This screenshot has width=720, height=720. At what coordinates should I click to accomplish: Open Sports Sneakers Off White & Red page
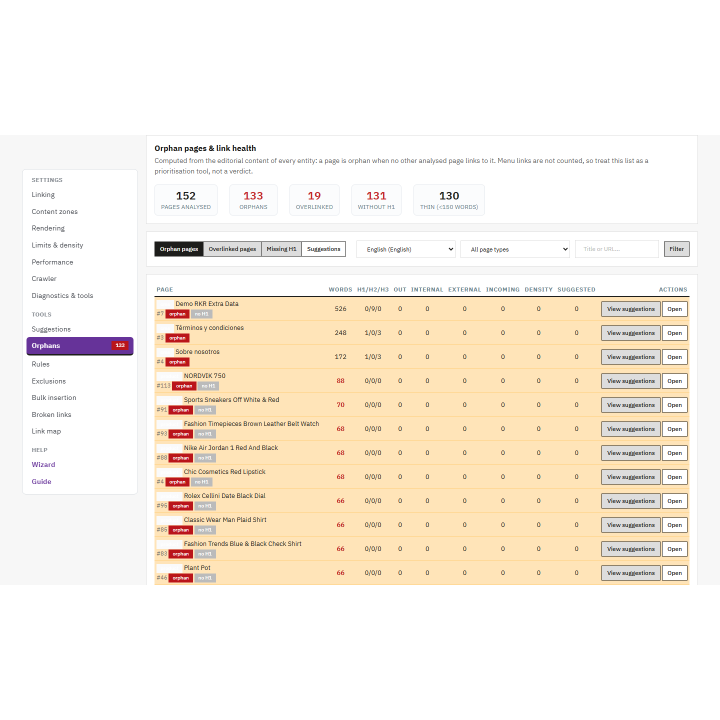[675, 405]
